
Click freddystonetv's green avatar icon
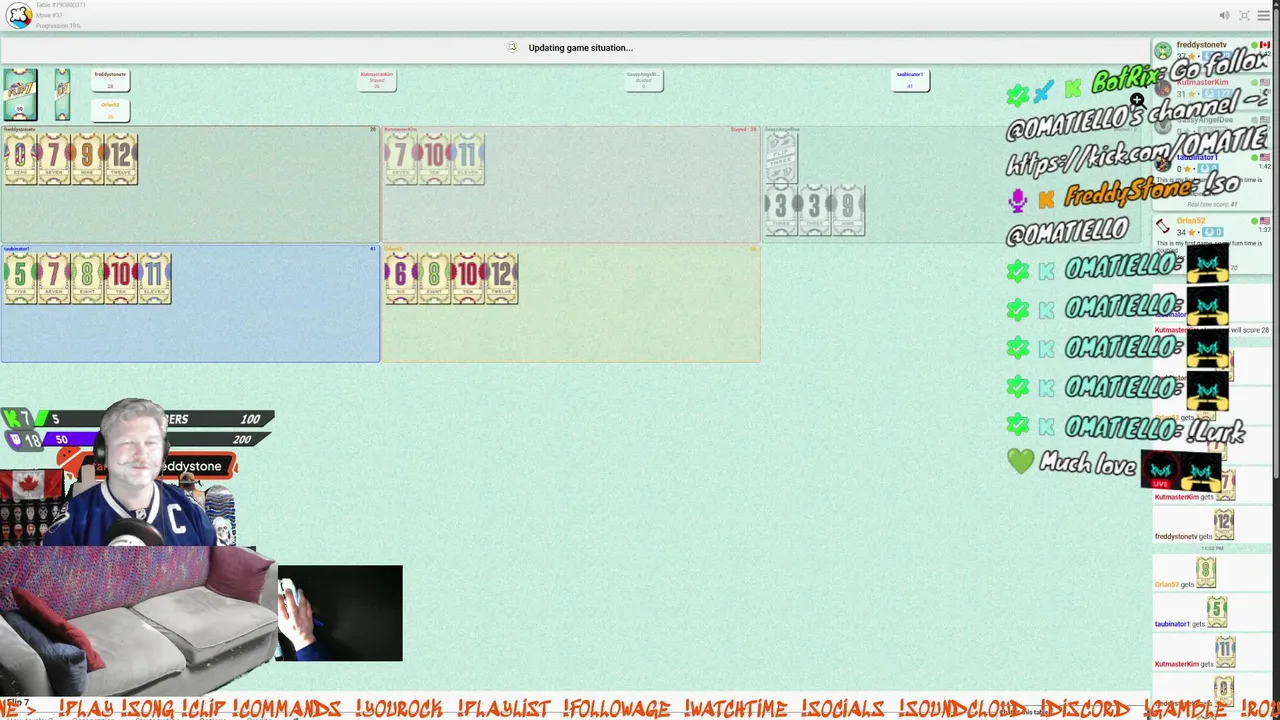(x=1163, y=50)
